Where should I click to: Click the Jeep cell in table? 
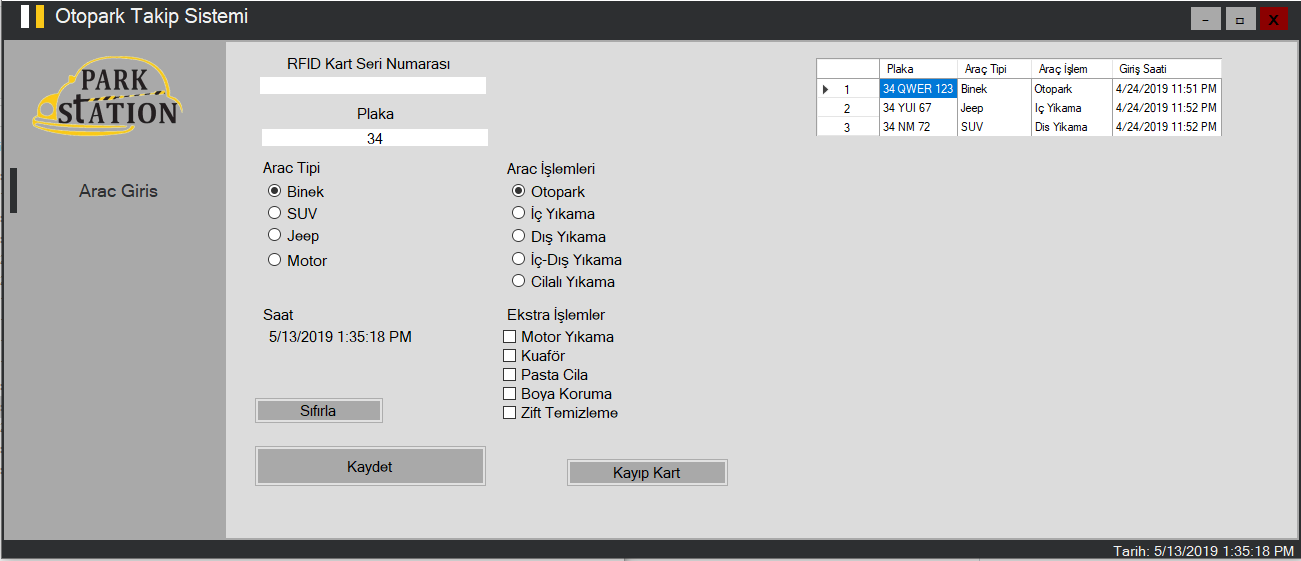pyautogui.click(x=995, y=108)
